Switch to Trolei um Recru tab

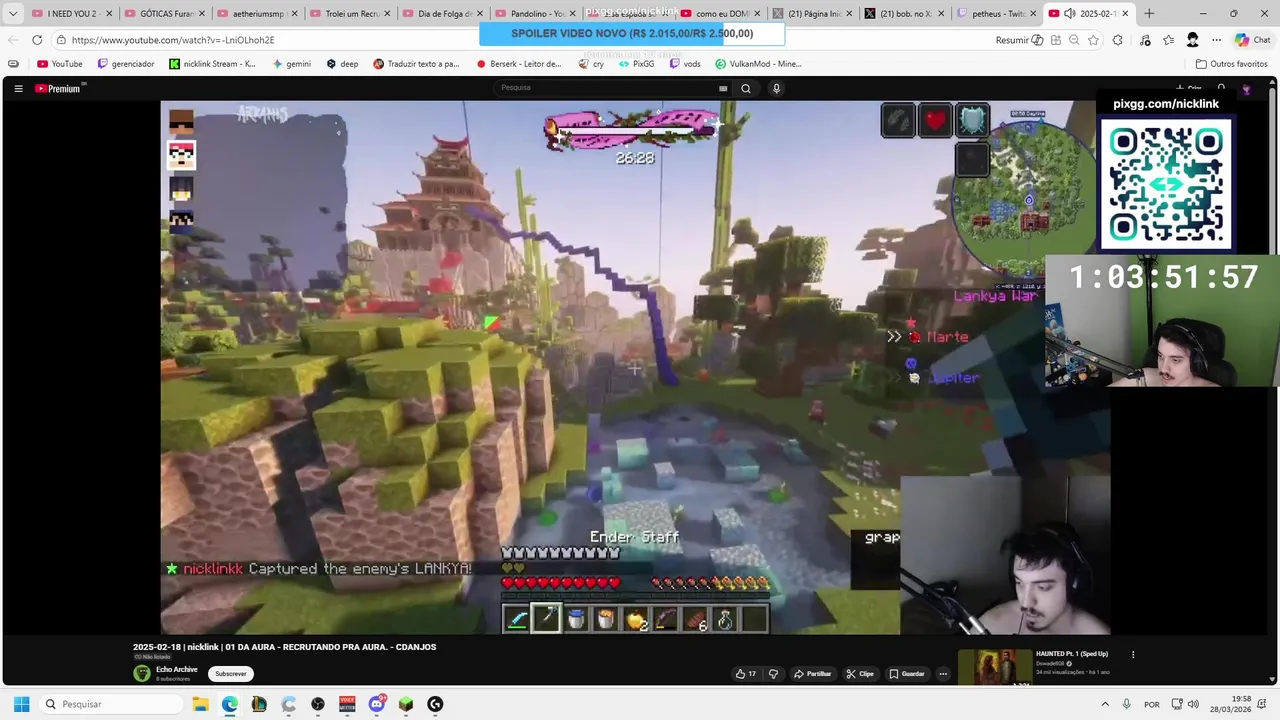[350, 13]
